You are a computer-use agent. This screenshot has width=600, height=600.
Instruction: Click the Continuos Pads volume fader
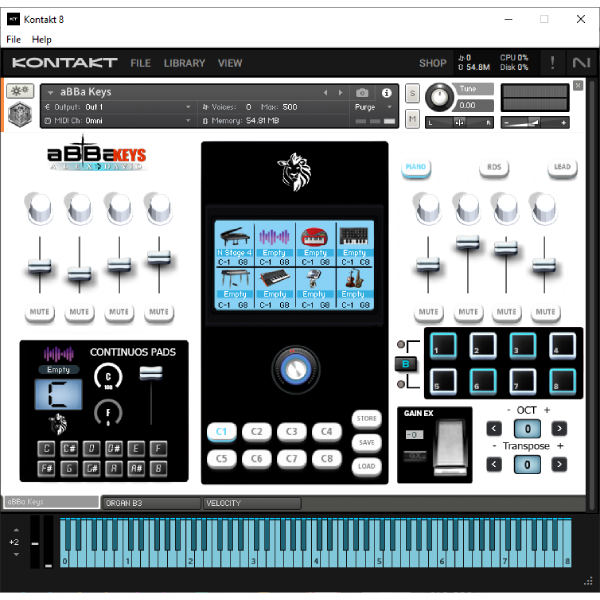tap(151, 373)
